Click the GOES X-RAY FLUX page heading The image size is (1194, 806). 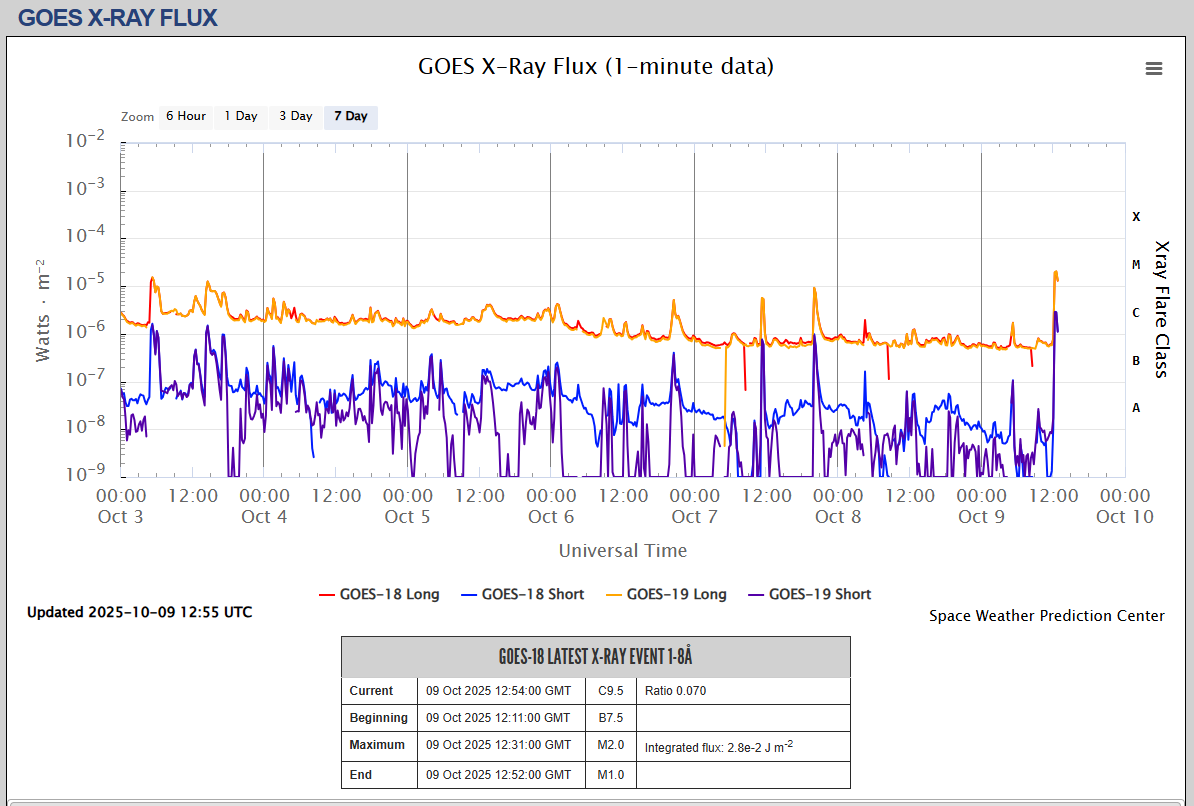click(118, 17)
